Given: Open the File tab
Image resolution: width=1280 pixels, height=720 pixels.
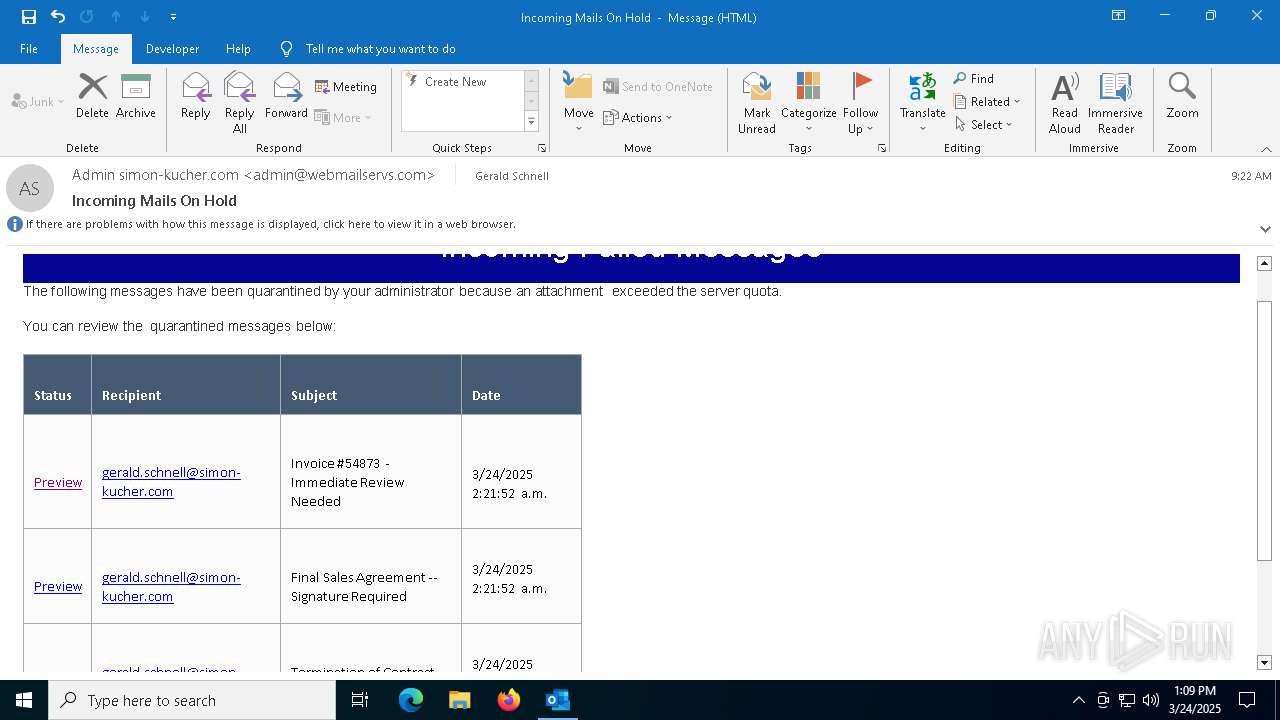Looking at the screenshot, I should 29,49.
